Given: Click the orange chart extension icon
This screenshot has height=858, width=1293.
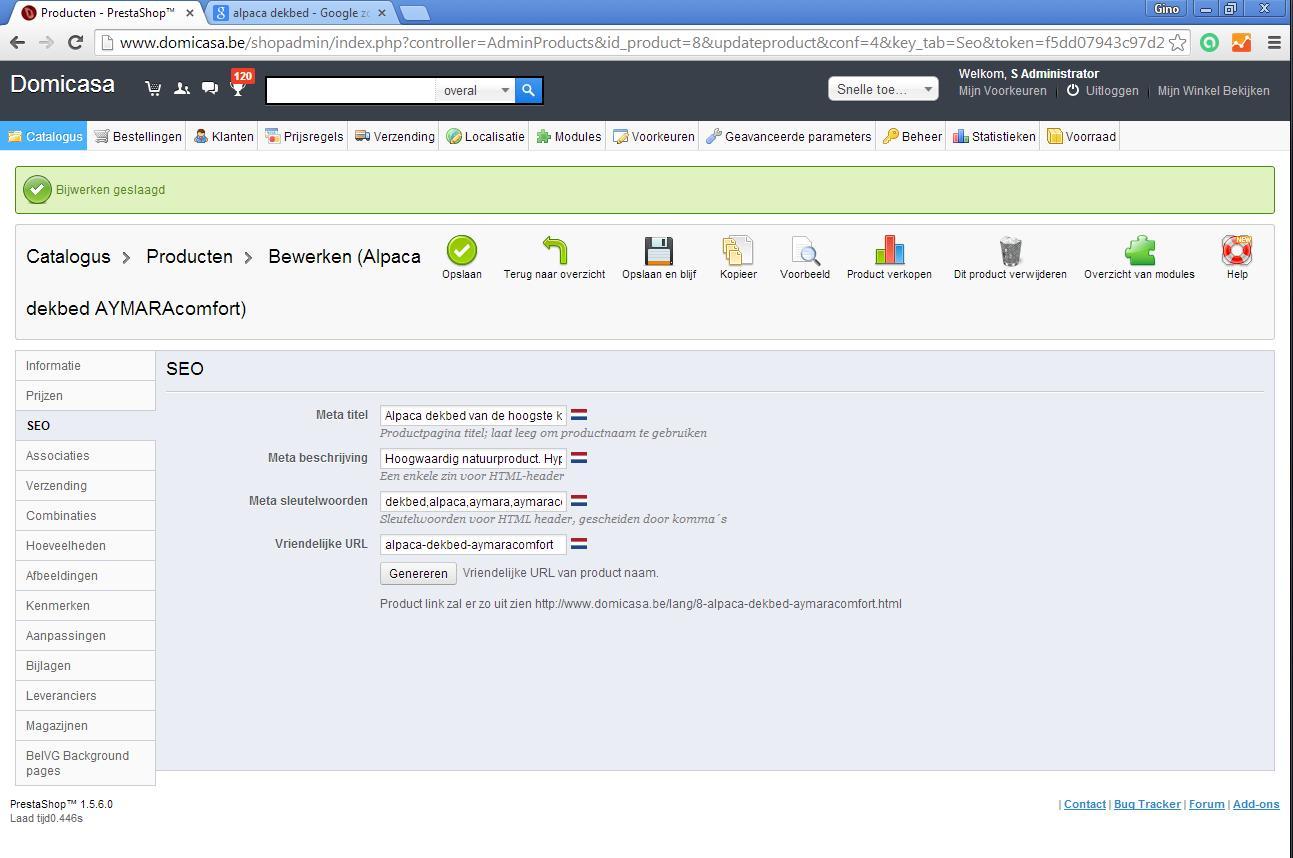Looking at the screenshot, I should pos(1241,42).
